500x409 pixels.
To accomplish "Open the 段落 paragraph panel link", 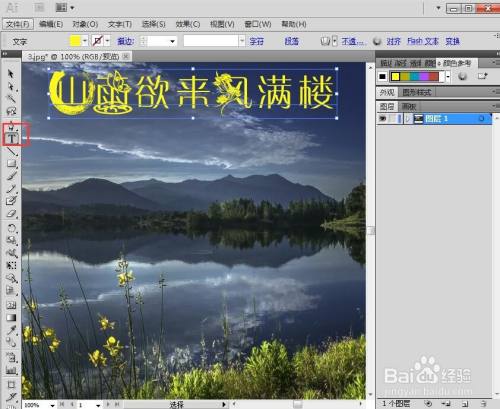I will 291,41.
